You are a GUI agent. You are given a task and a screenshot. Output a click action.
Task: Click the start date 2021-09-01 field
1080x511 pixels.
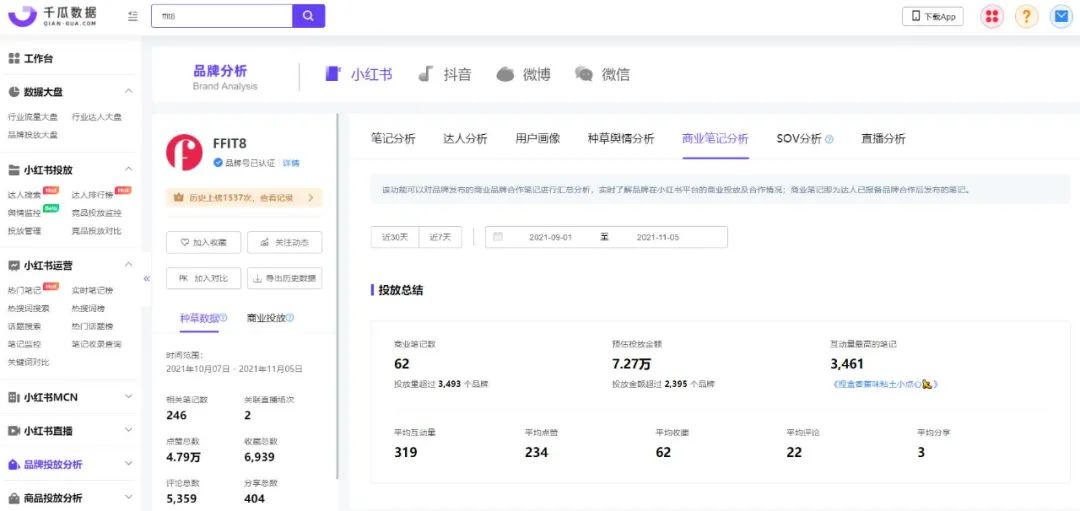[x=552, y=237]
